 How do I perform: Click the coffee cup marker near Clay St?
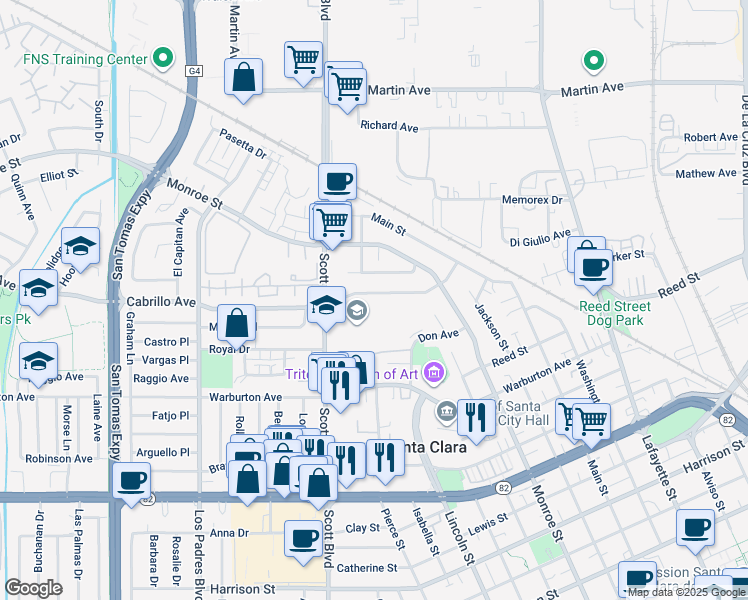[x=303, y=539]
